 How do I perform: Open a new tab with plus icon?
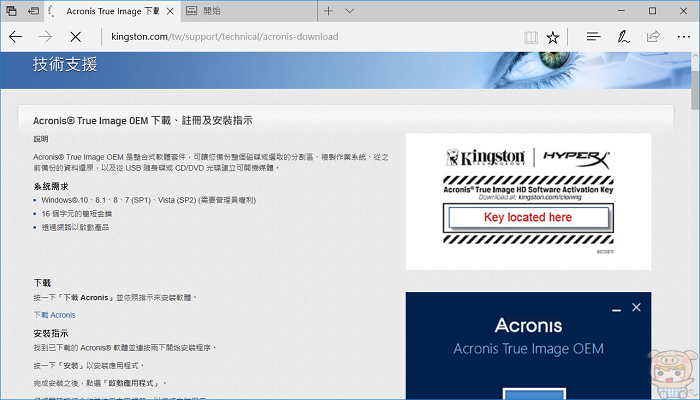(328, 11)
